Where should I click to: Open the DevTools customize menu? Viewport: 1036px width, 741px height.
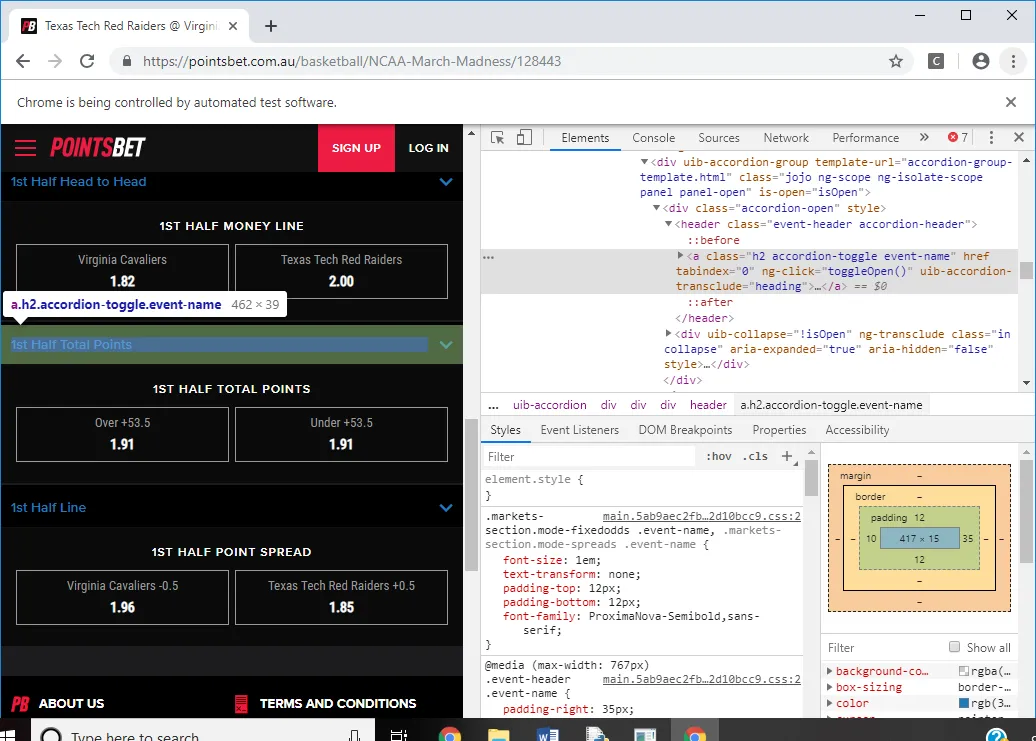point(990,137)
